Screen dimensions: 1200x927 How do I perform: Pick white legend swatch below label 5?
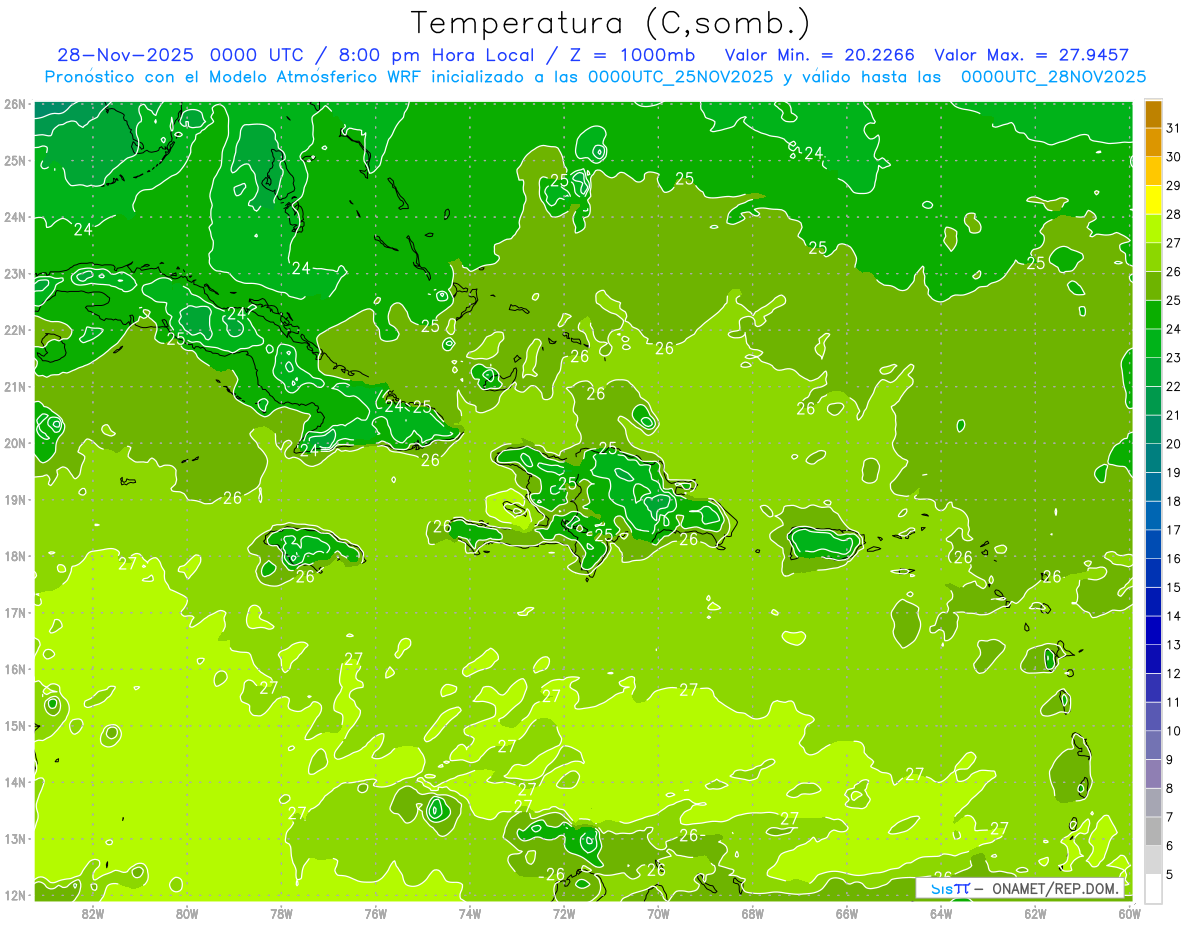tap(1153, 888)
